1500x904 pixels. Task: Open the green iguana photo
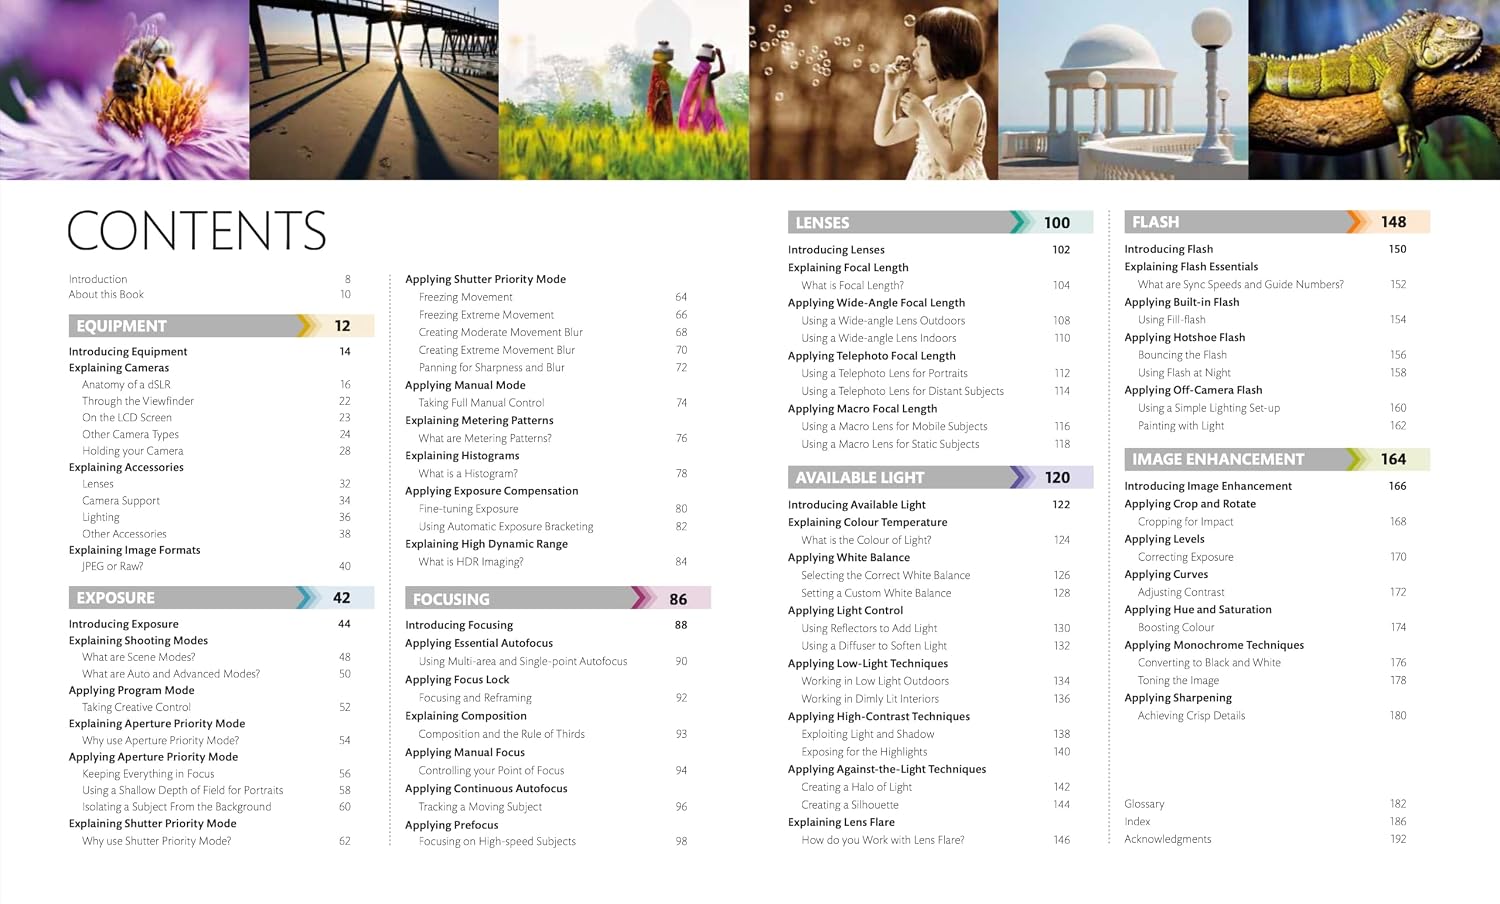coord(1374,90)
